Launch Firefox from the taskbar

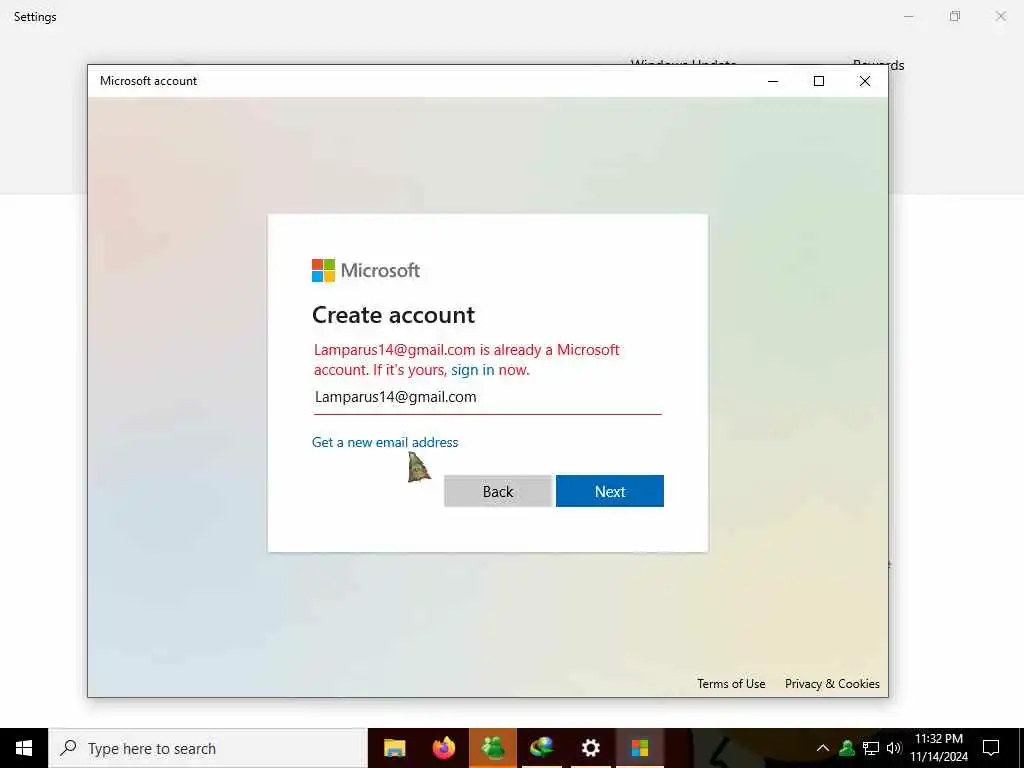pos(444,748)
